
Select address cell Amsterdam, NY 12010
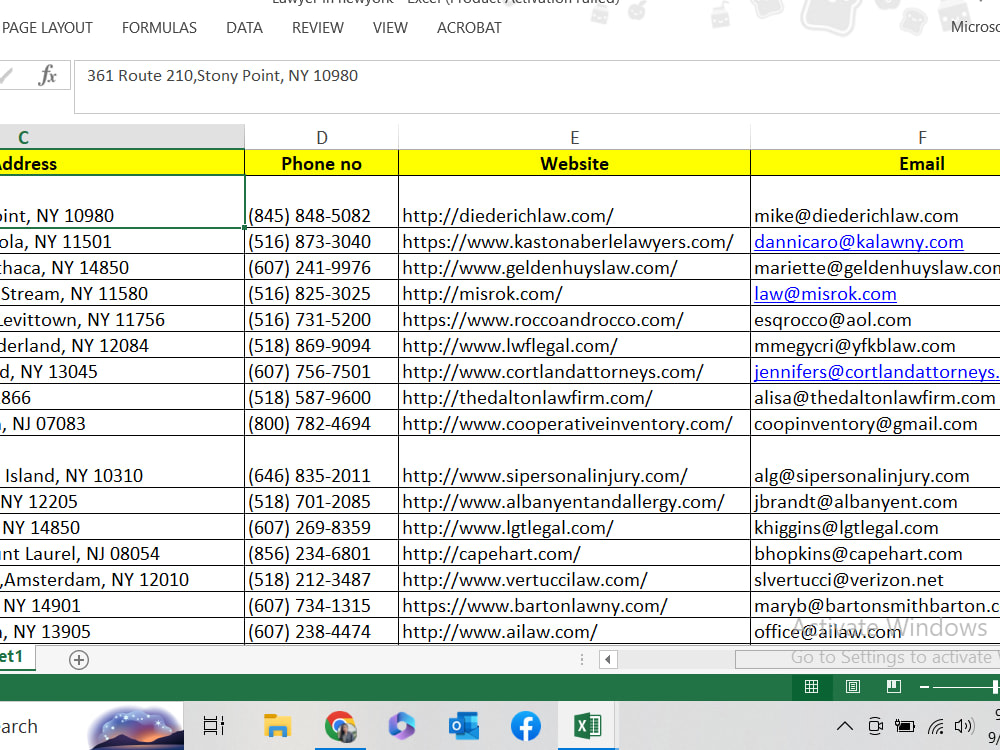coord(122,580)
